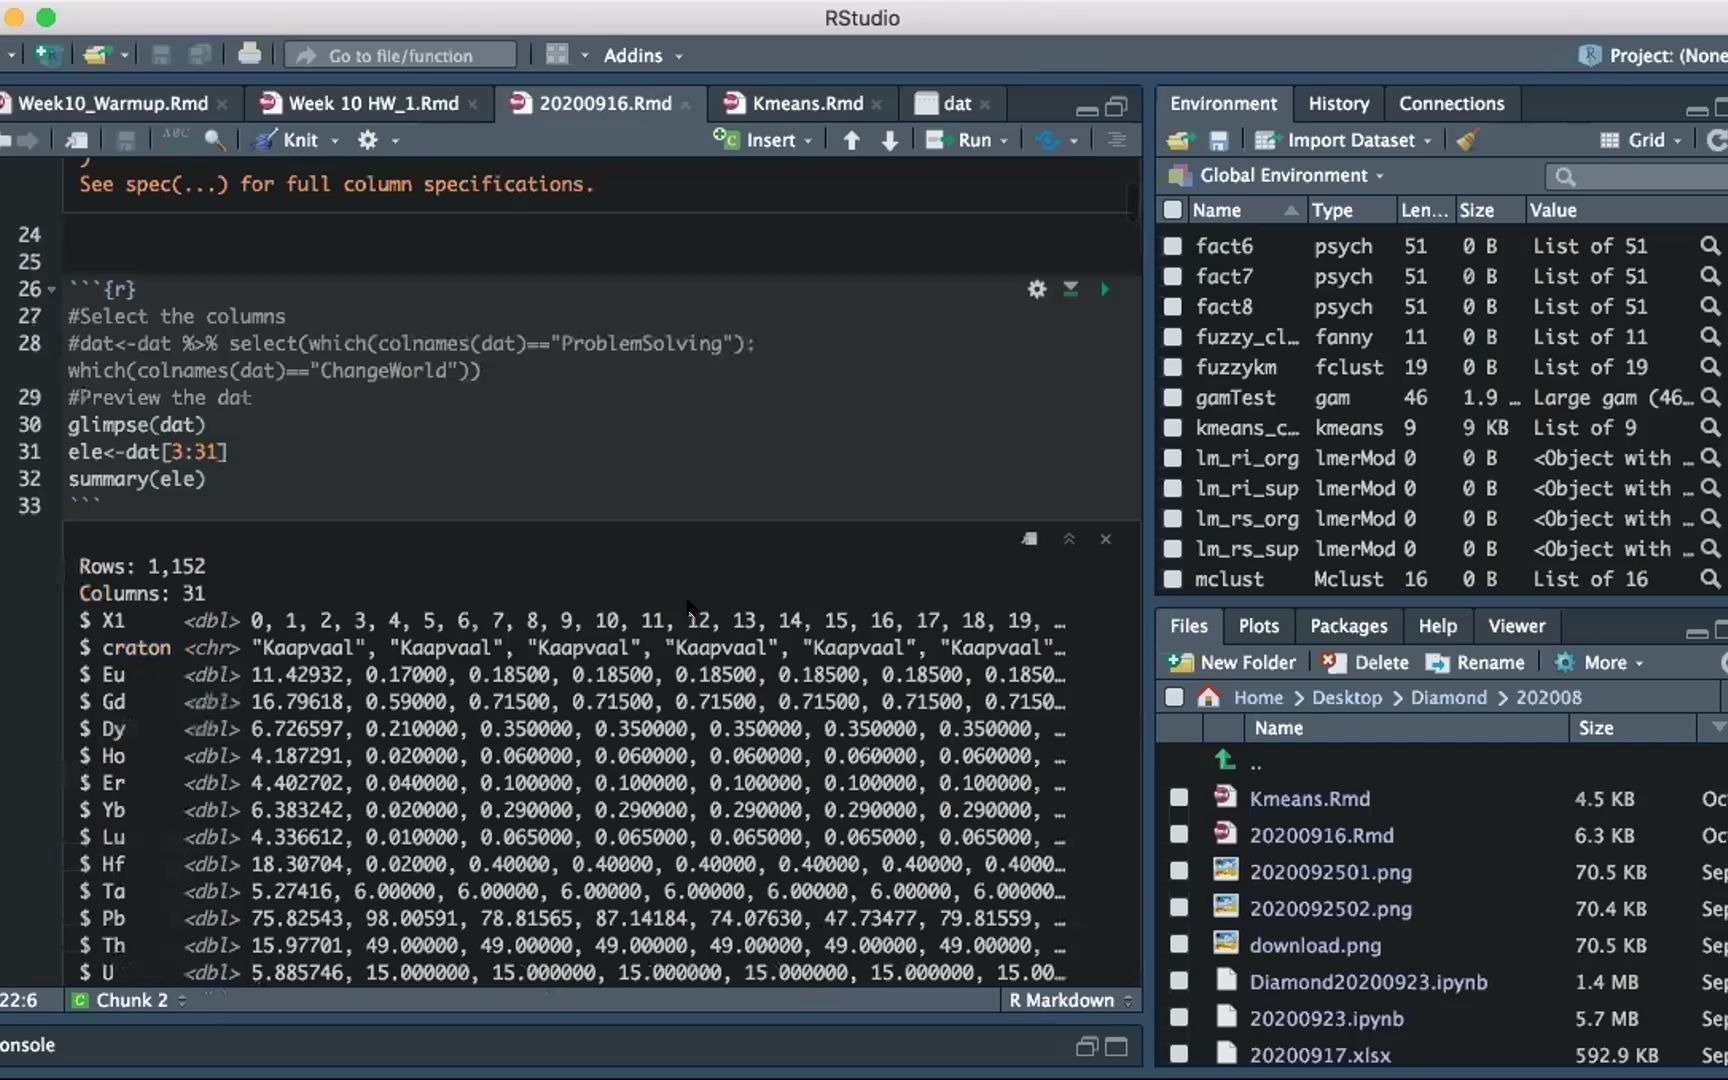Collapse code chunk at line 26

[x=51, y=290]
